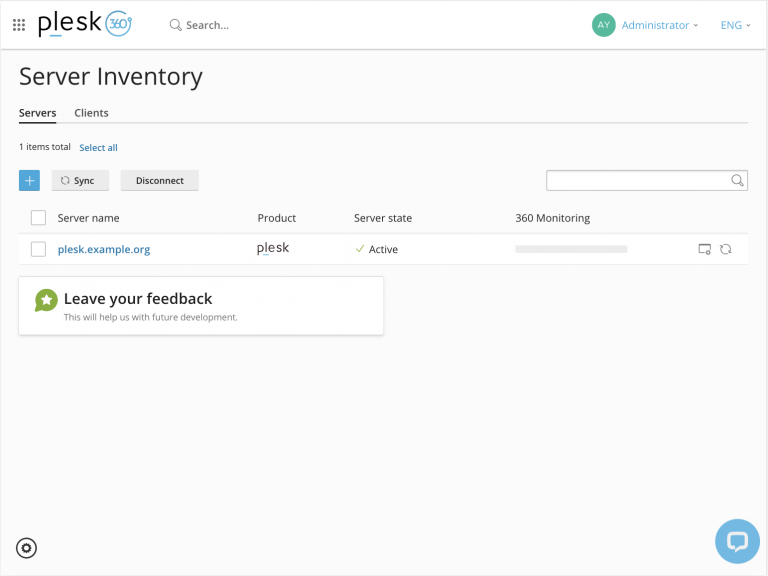The height and width of the screenshot is (576, 768).
Task: Click the Disconnect button
Action: pyautogui.click(x=160, y=181)
